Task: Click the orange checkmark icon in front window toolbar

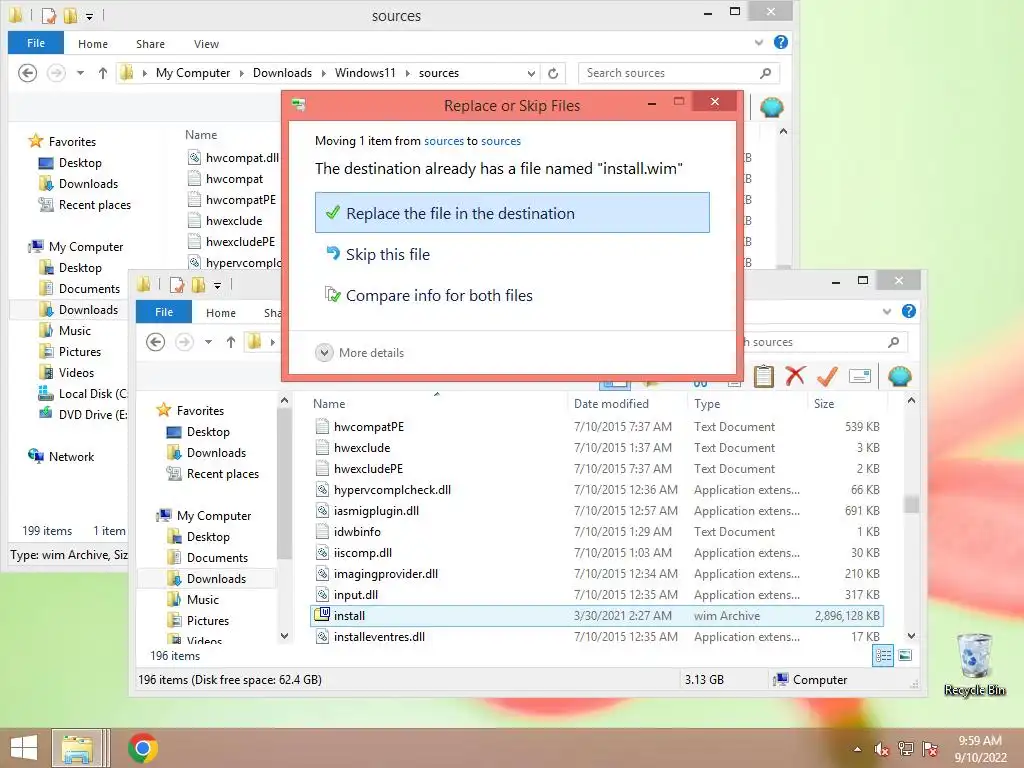Action: tap(827, 376)
